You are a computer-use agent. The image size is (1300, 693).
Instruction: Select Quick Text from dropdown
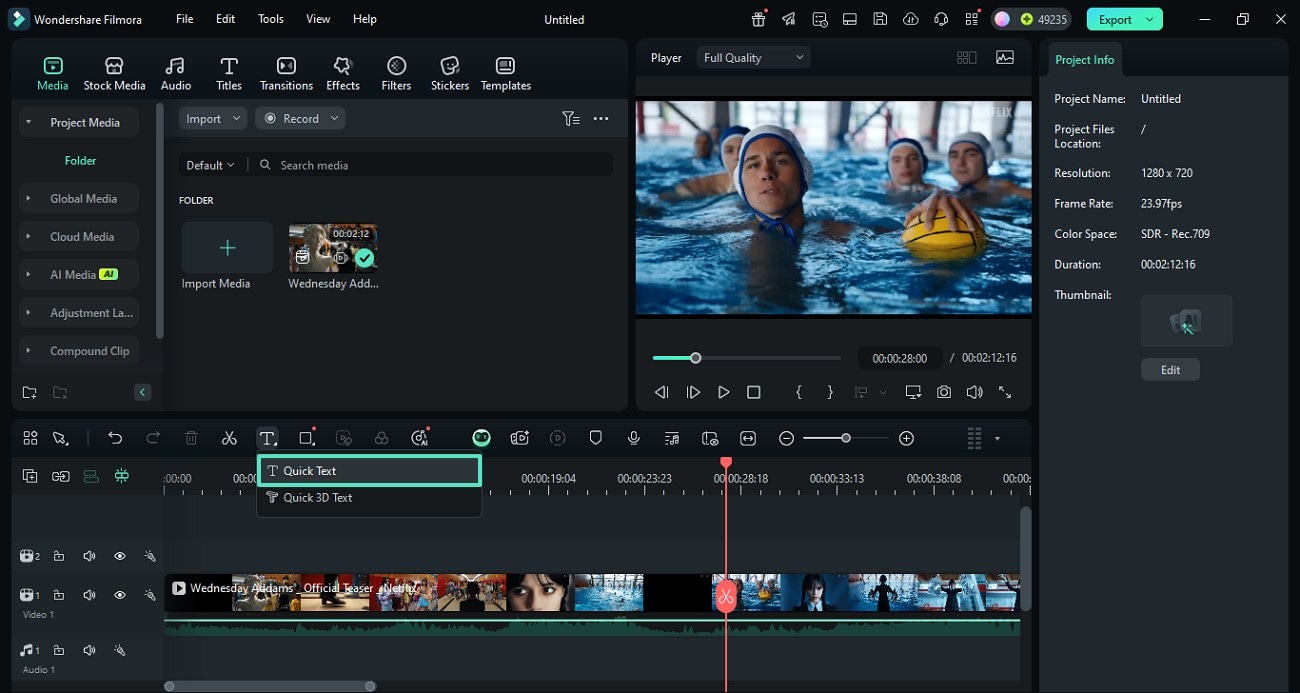coord(369,471)
